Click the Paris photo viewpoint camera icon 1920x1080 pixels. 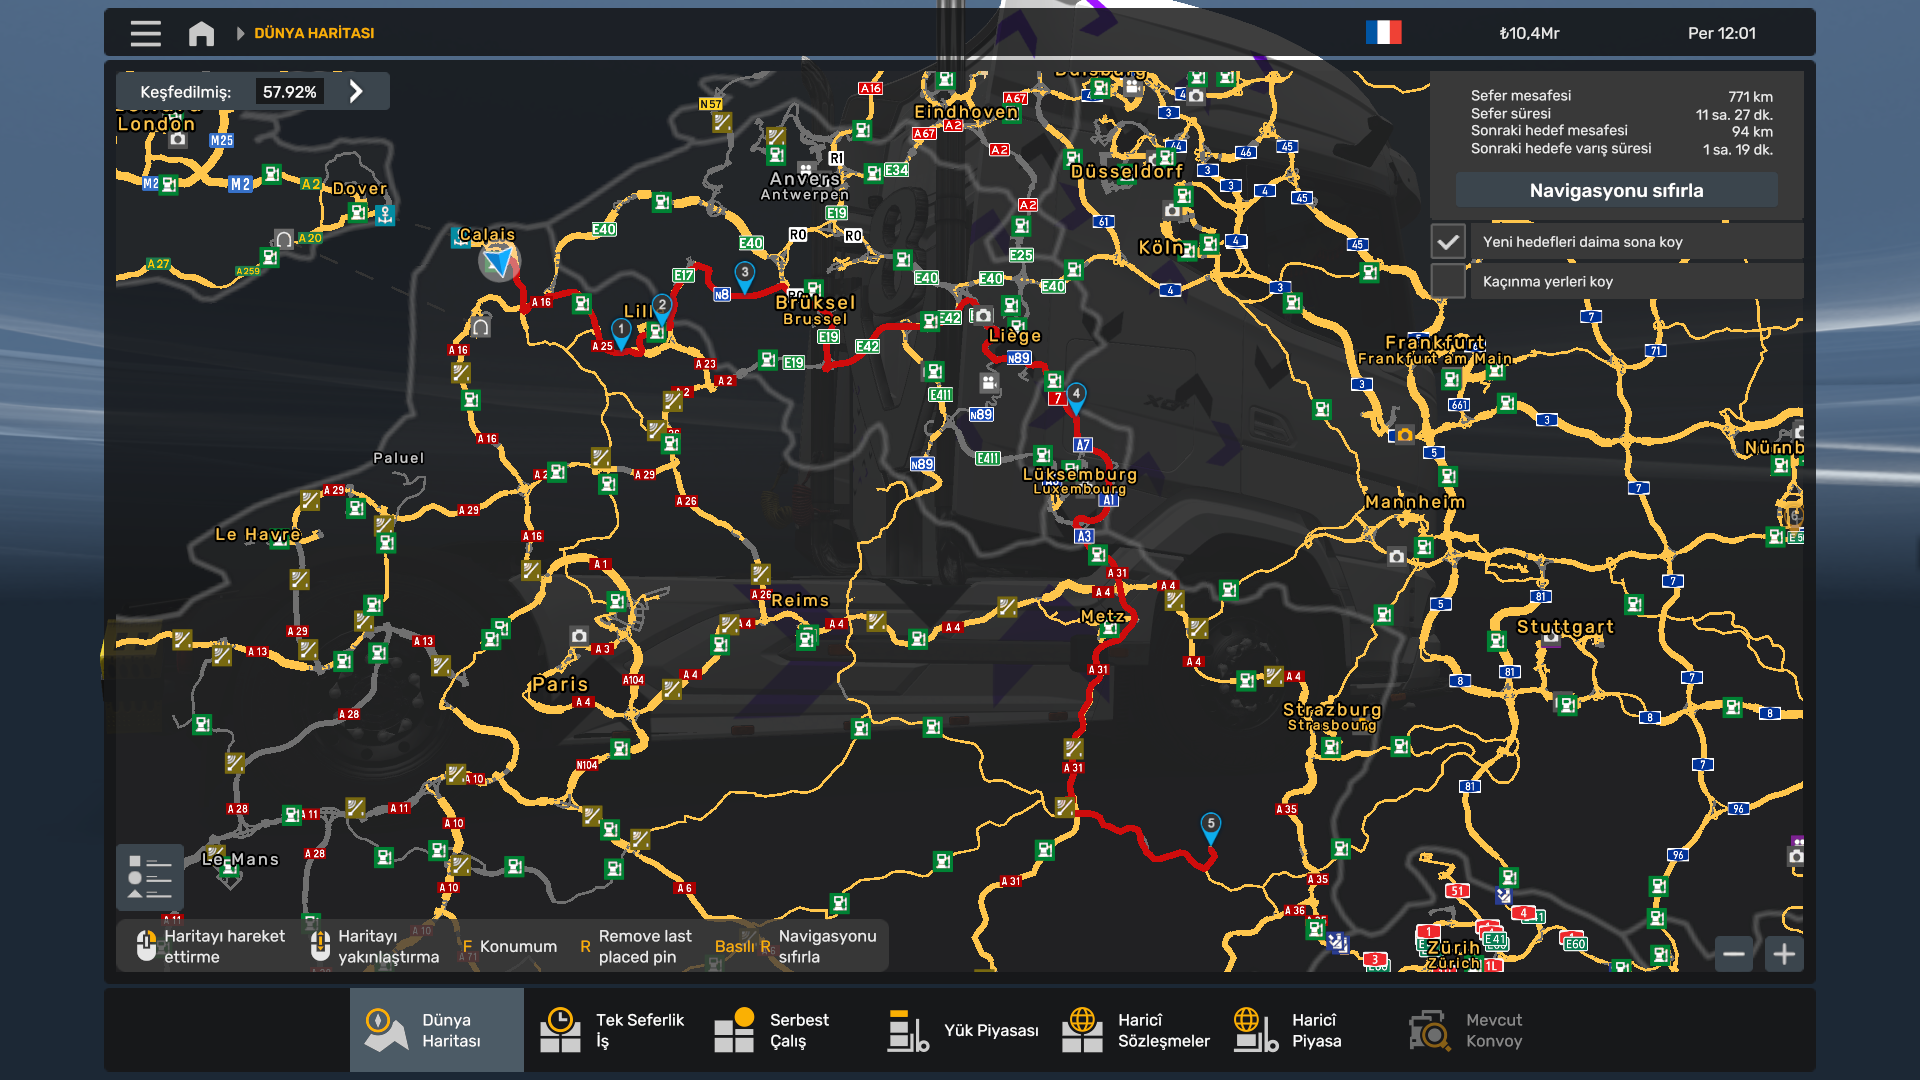coord(579,635)
